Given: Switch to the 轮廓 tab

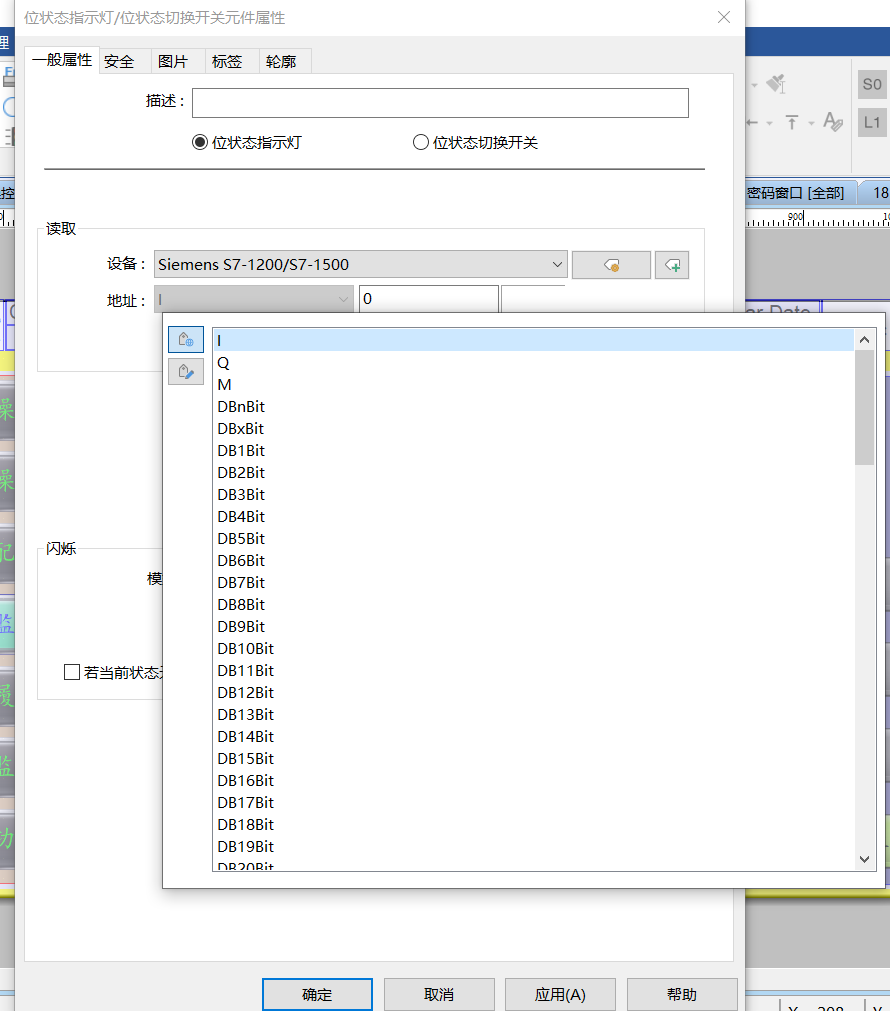Looking at the screenshot, I should 281,61.
